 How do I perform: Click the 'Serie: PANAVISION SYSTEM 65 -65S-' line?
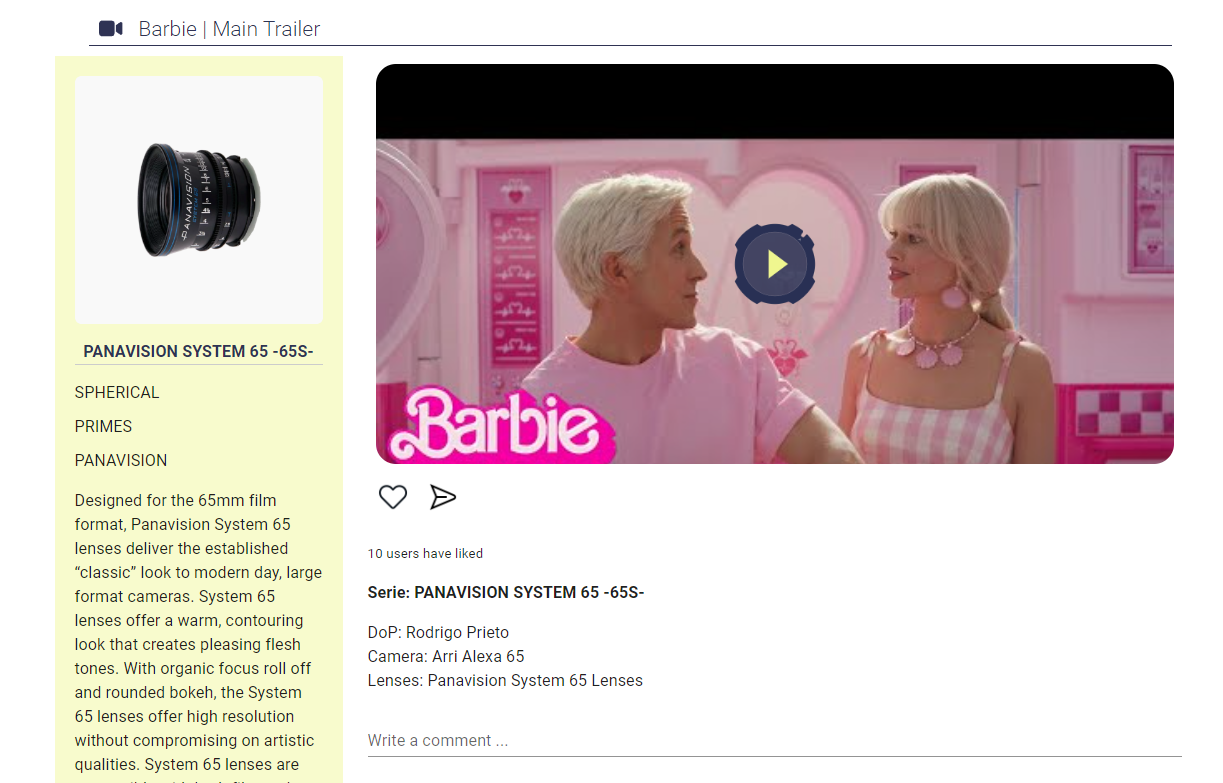coord(506,593)
